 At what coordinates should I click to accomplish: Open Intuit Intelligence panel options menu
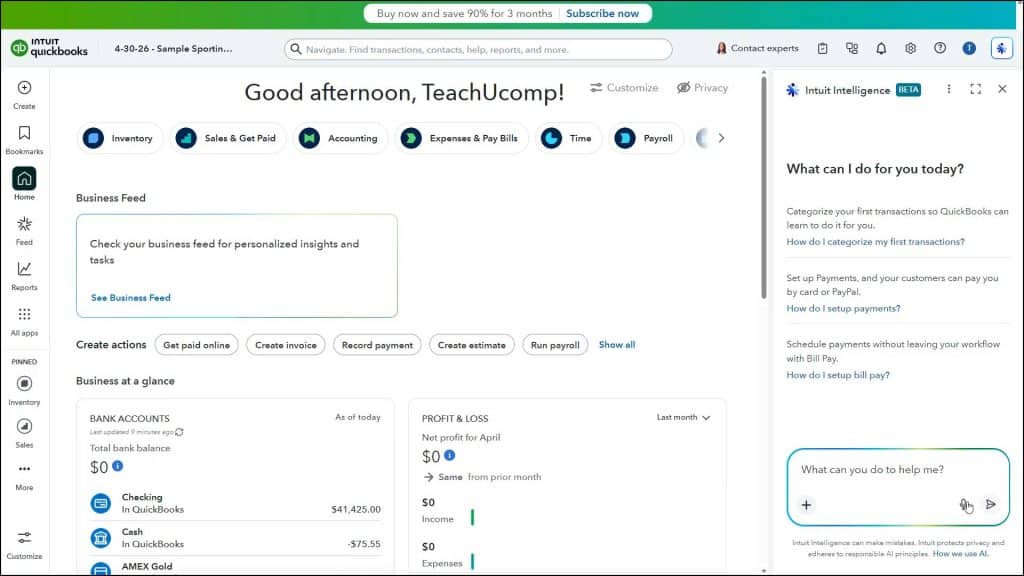point(949,89)
